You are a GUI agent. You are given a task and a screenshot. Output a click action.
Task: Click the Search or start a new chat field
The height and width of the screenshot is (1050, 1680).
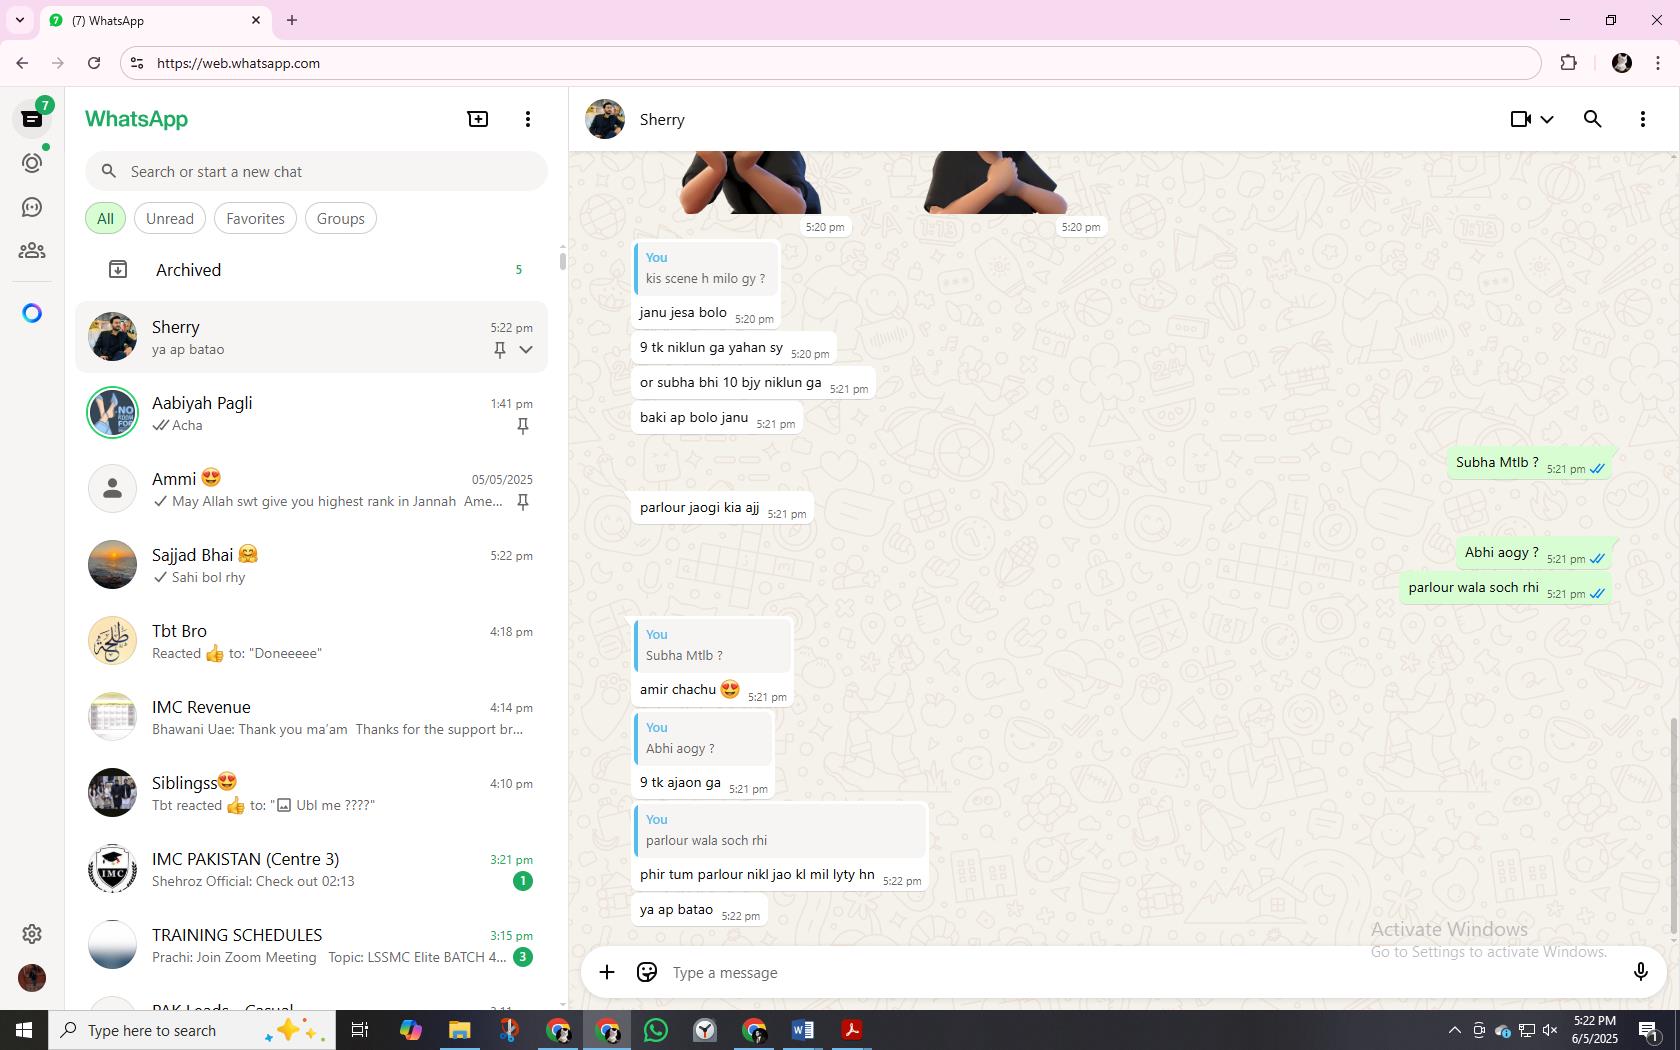pos(316,171)
